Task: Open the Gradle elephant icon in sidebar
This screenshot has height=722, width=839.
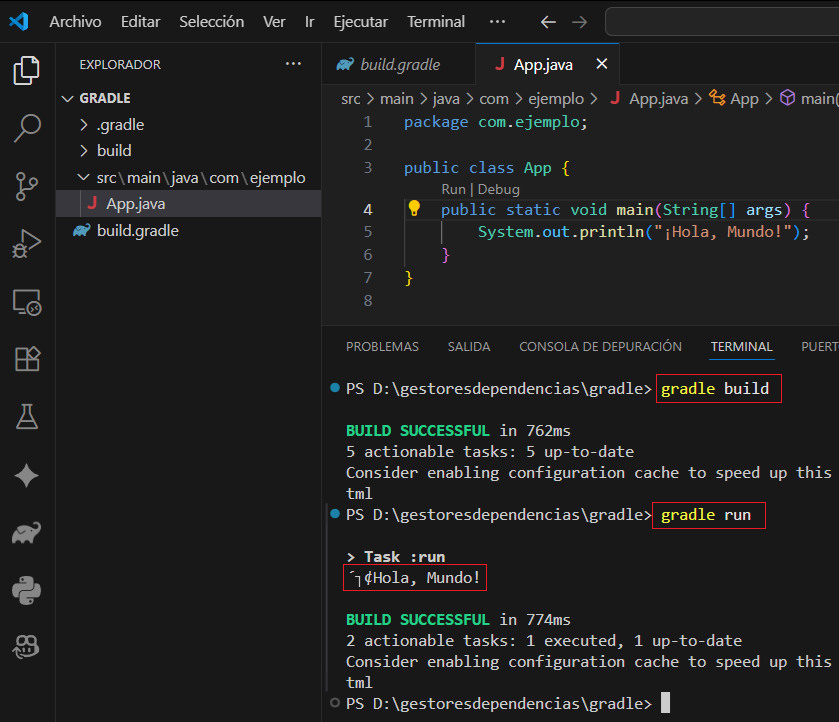Action: (27, 533)
